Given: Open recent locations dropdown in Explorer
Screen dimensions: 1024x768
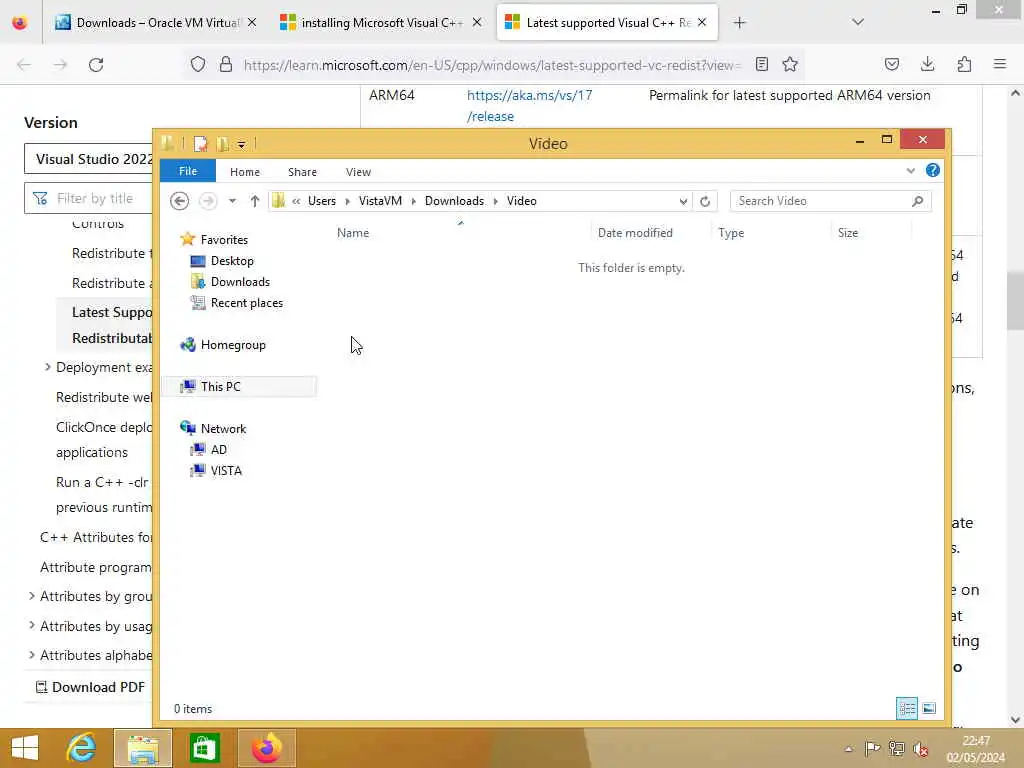Looking at the screenshot, I should pos(232,201).
